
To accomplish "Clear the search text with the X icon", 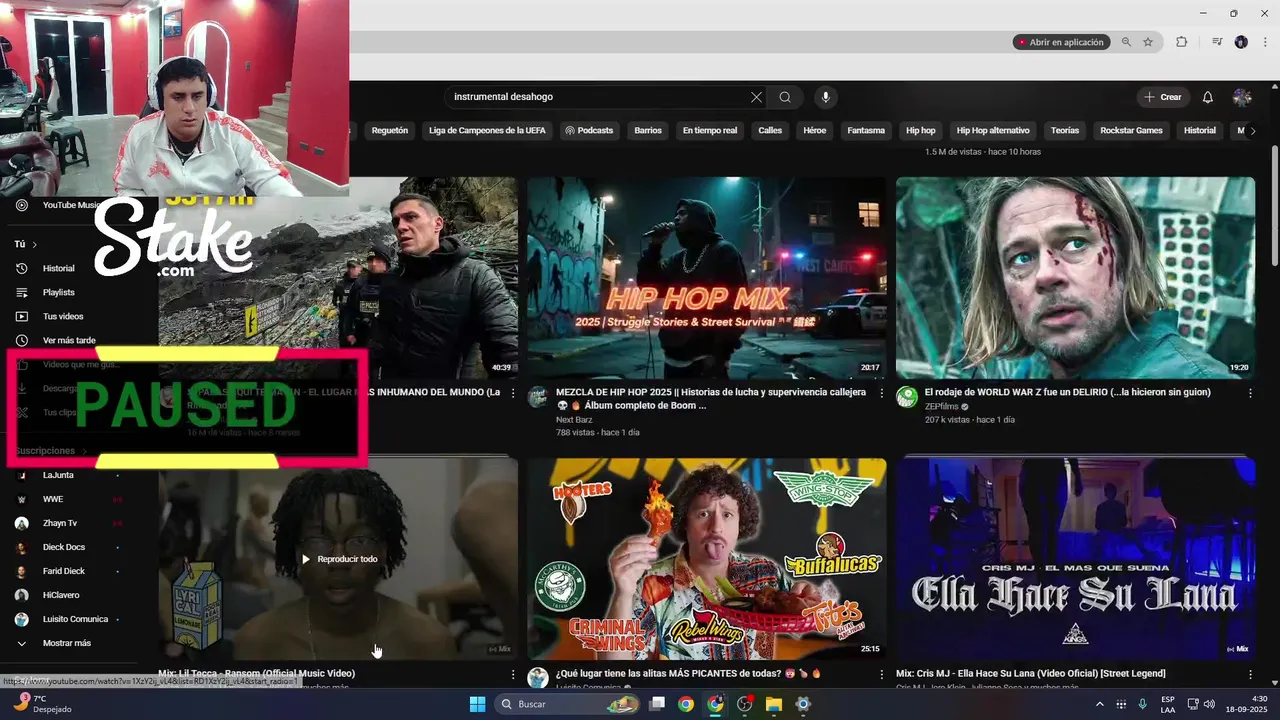I will (756, 97).
